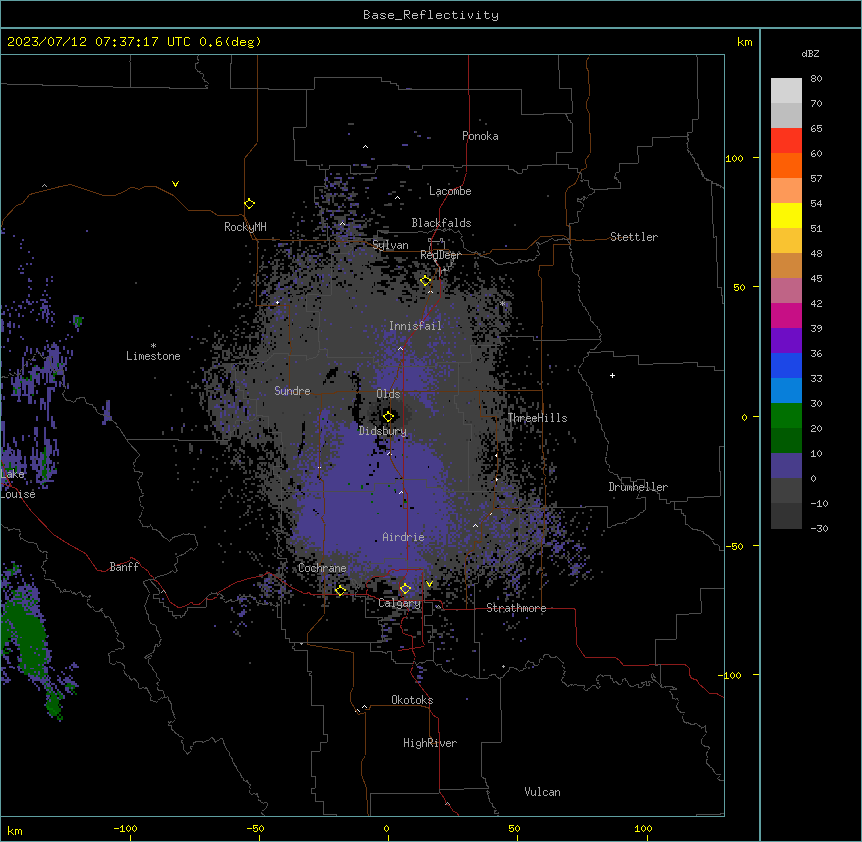Click the Sylvan label on the map
Image resolution: width=862 pixels, height=842 pixels.
[x=390, y=245]
